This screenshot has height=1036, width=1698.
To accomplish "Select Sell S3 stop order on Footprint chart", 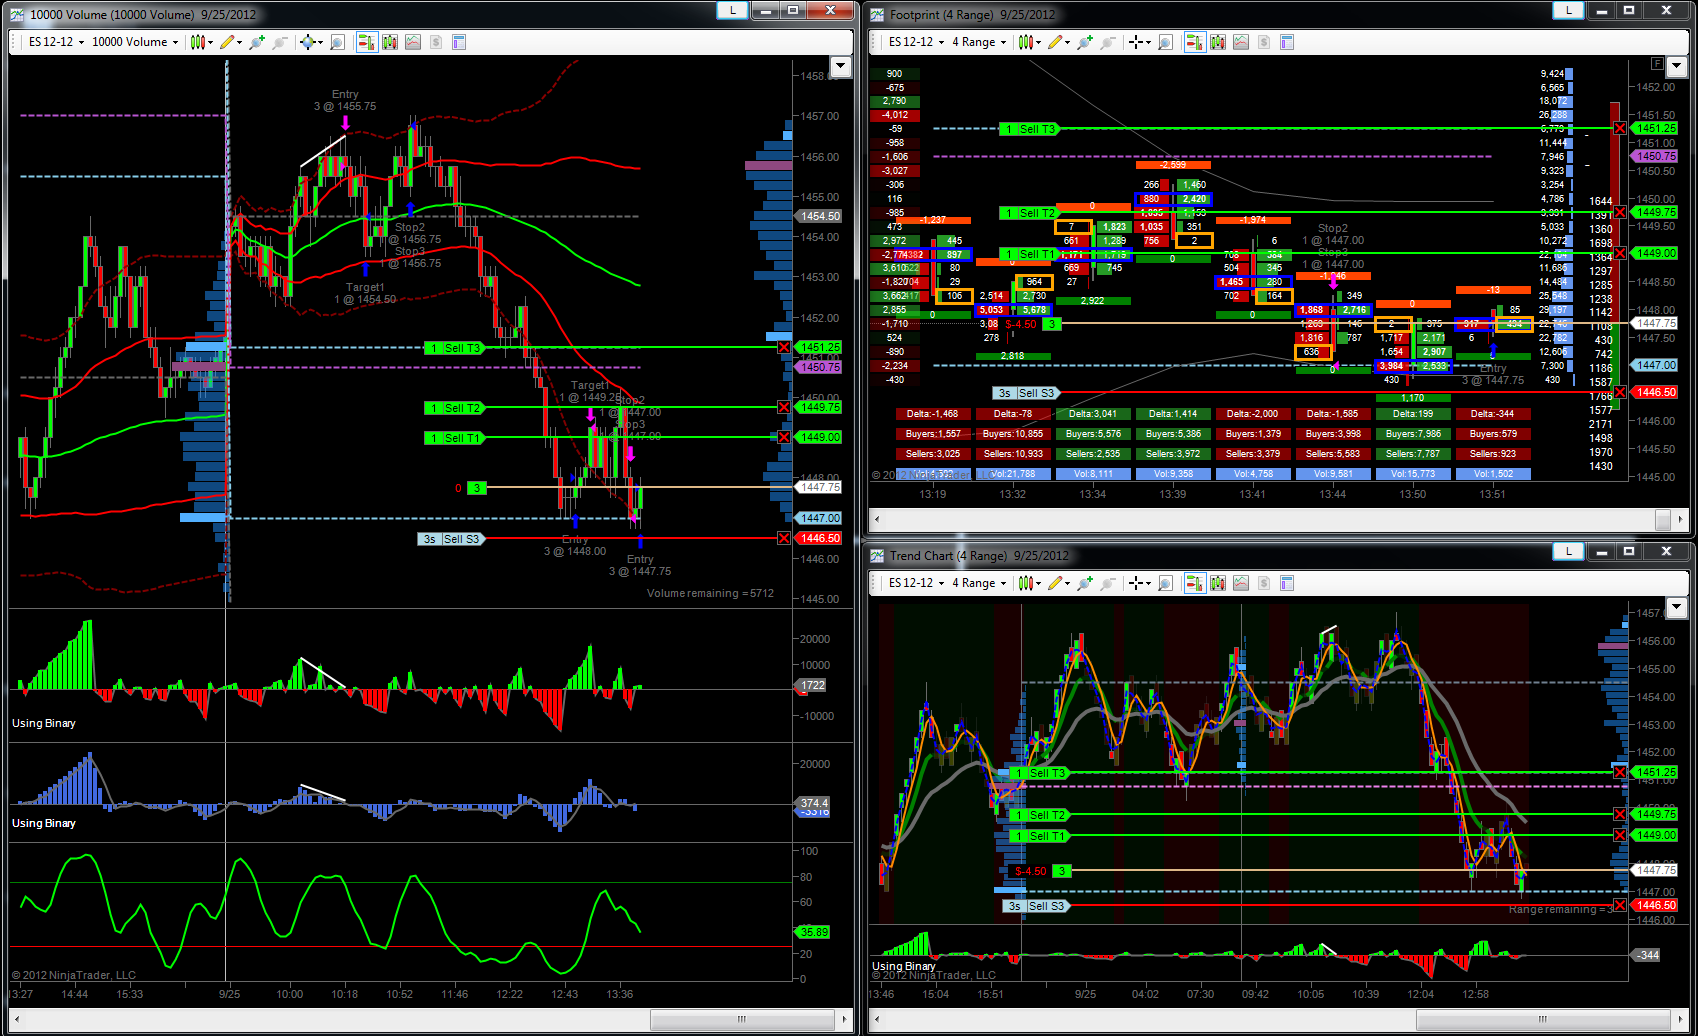I will point(1025,393).
